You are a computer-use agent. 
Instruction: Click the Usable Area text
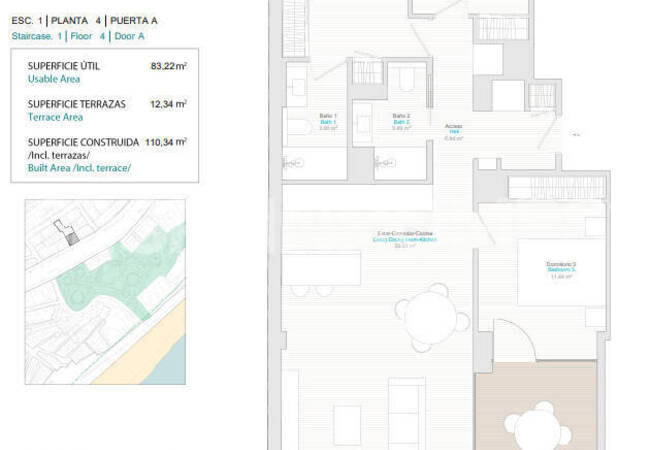[x=54, y=79]
